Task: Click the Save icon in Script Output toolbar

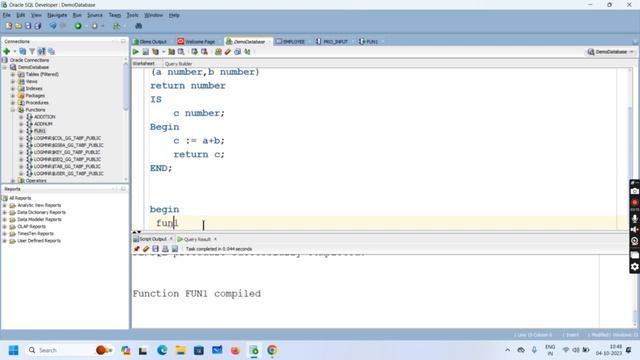Action: point(156,249)
